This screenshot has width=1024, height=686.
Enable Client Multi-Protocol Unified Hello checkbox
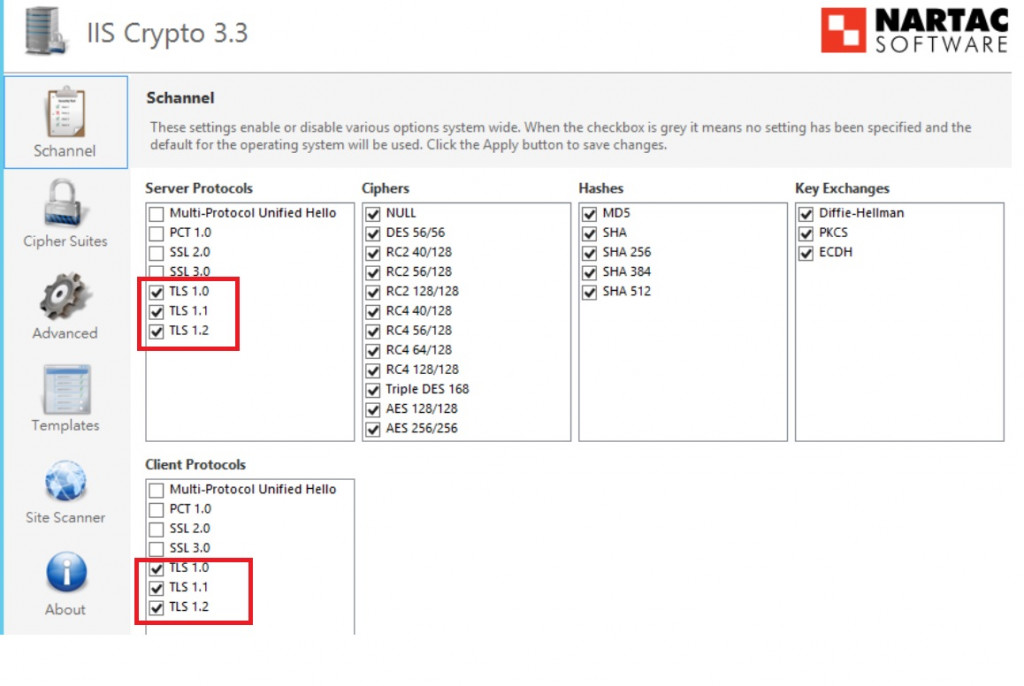pyautogui.click(x=156, y=490)
